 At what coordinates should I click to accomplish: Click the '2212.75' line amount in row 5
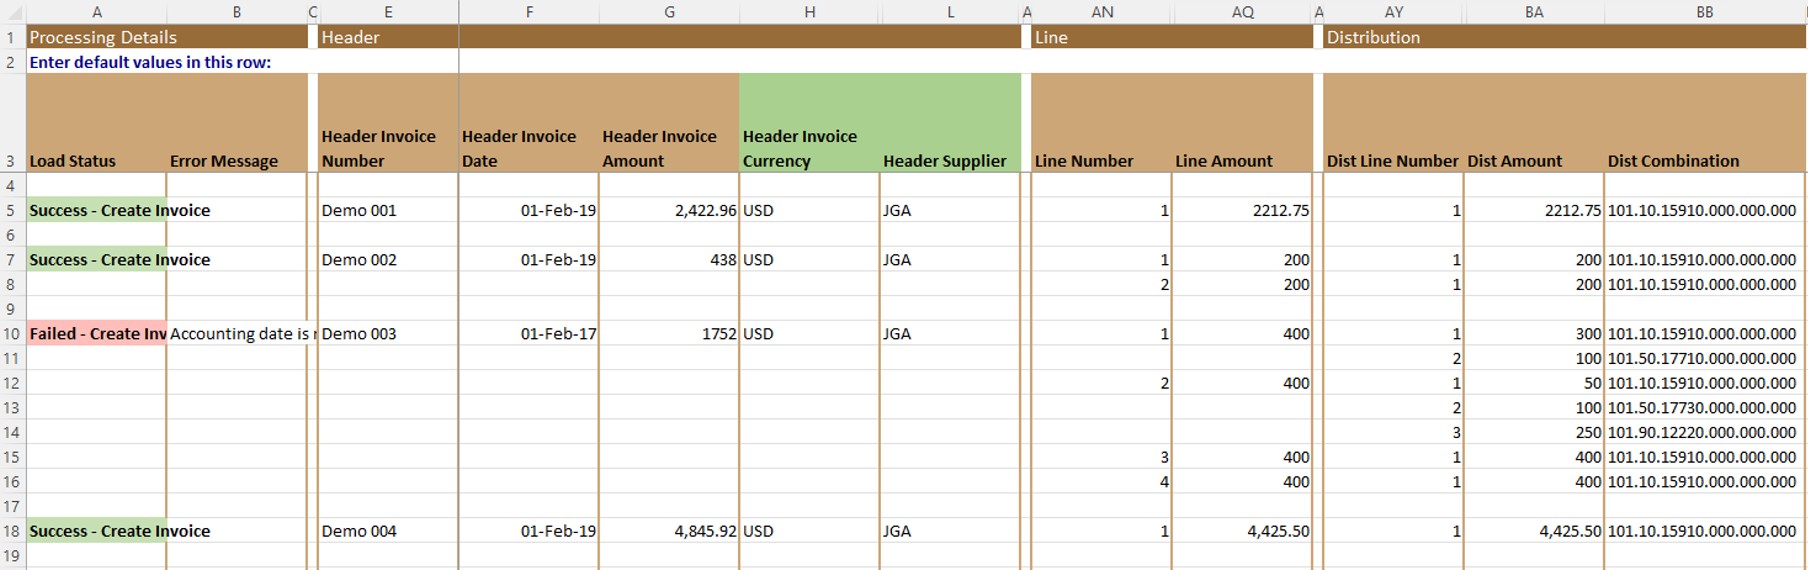(1243, 210)
